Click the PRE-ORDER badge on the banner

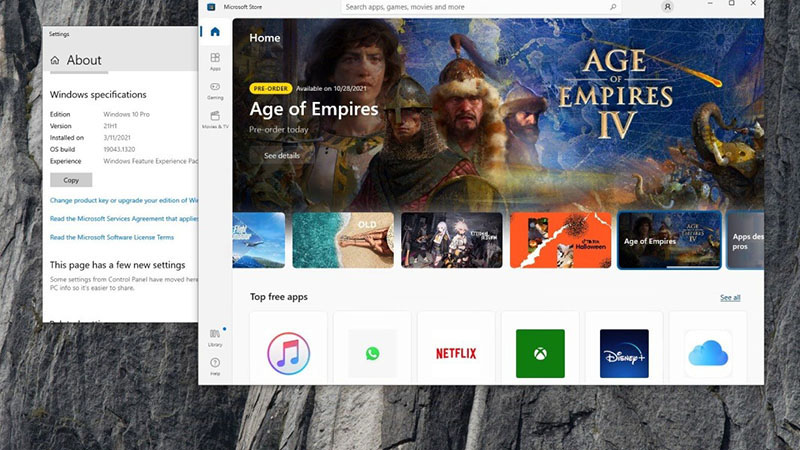click(270, 88)
